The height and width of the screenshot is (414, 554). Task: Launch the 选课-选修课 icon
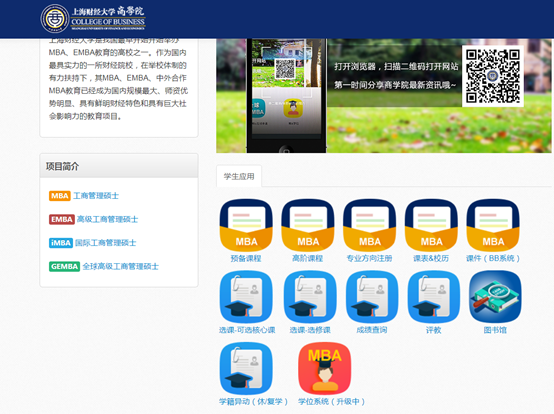pos(310,297)
